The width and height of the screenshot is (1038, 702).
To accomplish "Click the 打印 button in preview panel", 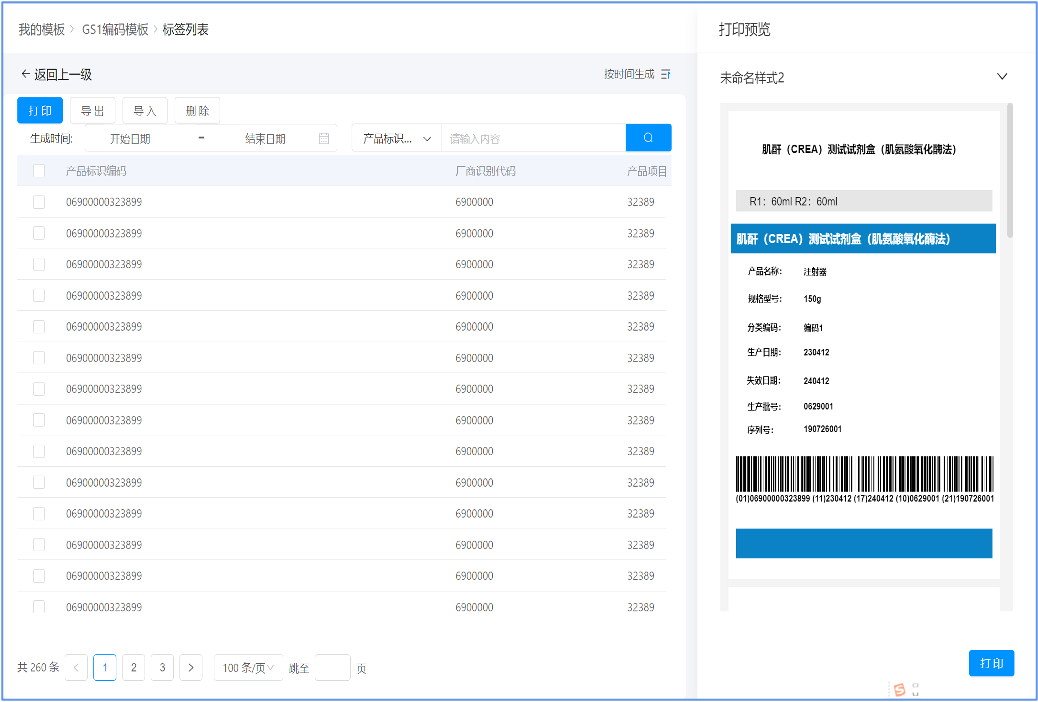I will click(x=991, y=663).
